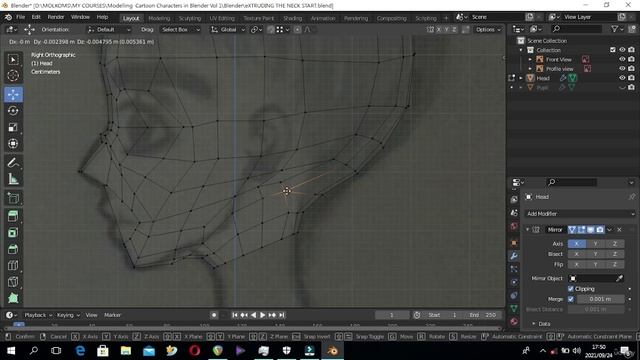Open the Physics properties tab
The height and width of the screenshot is (360, 640).
coord(514,282)
